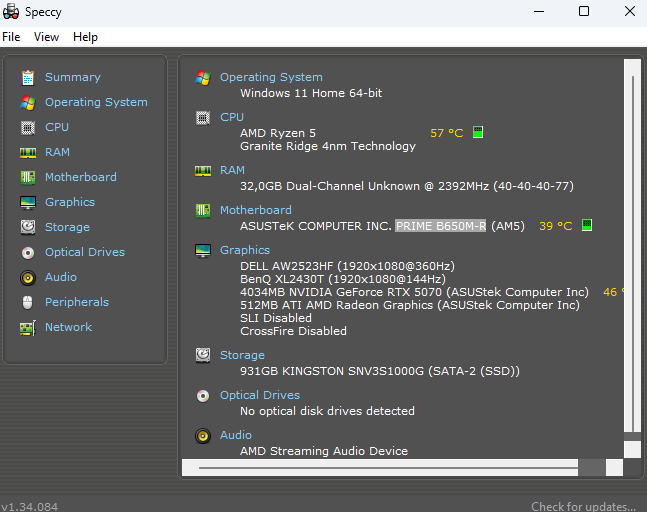This screenshot has height=512, width=647.
Task: Click the Motherboard icon in sidebar
Action: pos(28,178)
